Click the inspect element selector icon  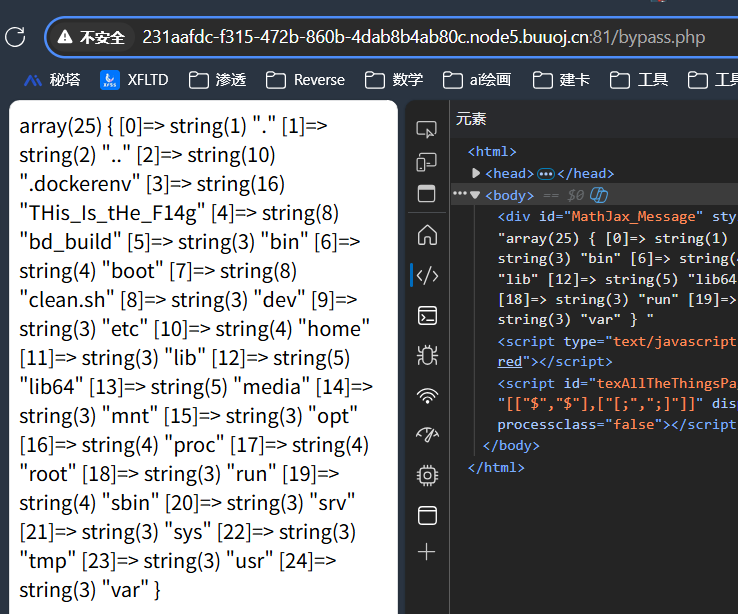426,129
